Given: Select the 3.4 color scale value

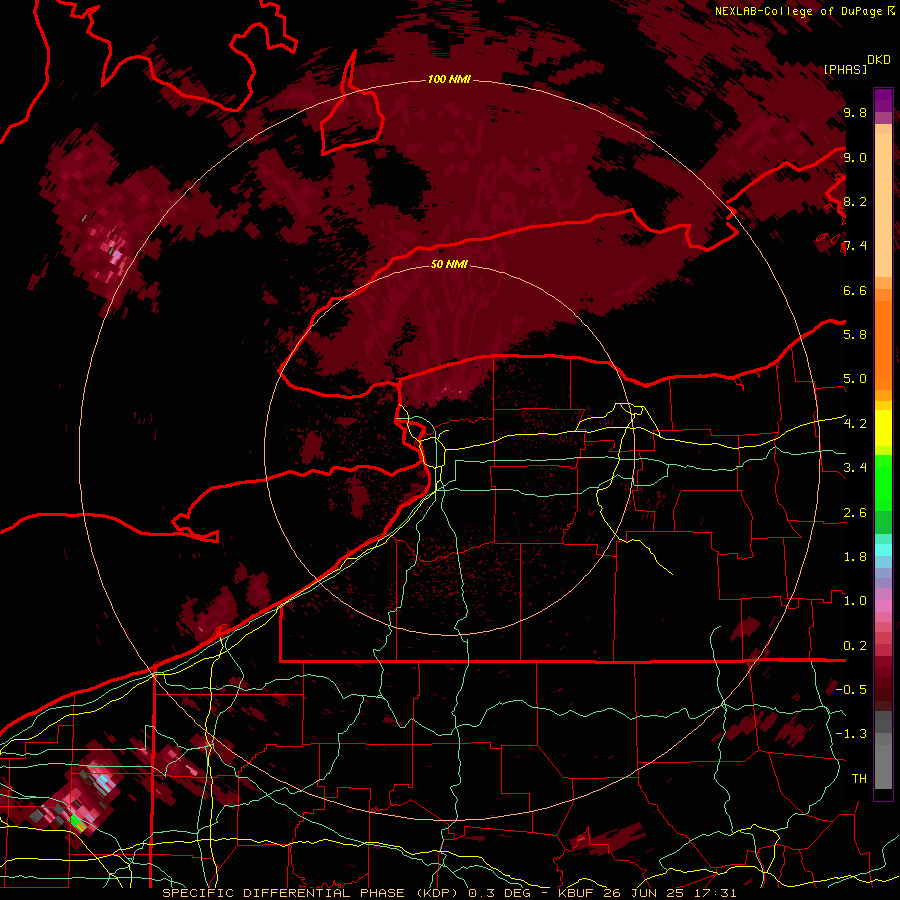Looking at the screenshot, I should point(855,467).
